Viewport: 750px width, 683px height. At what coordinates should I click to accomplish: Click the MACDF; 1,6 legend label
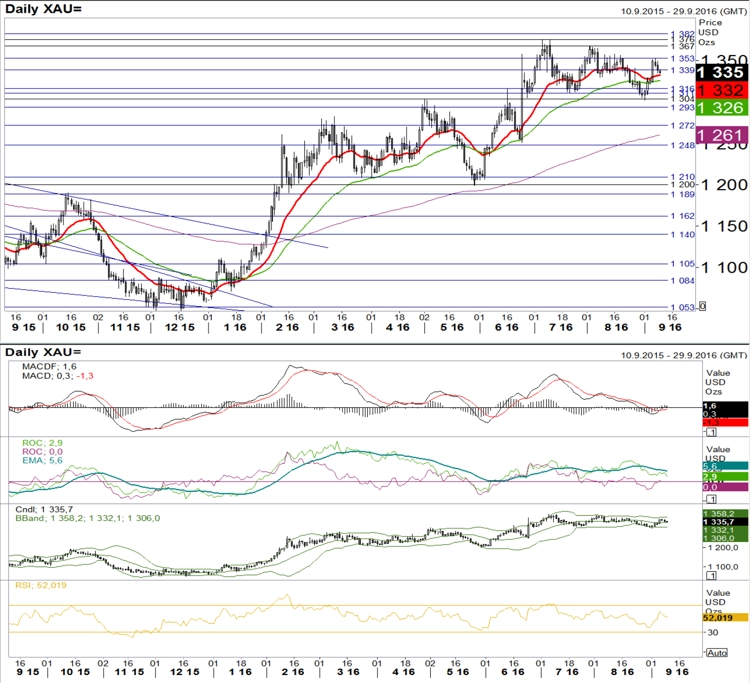point(49,366)
